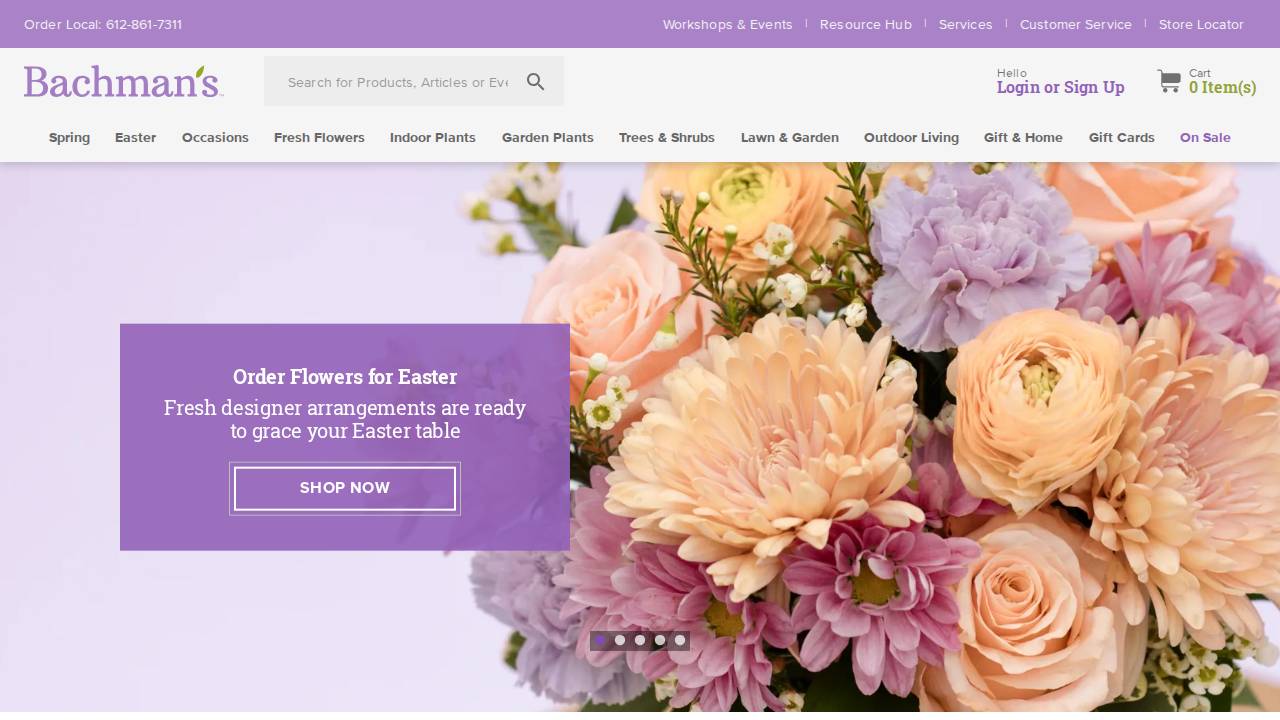Open the Trees & Shrubs dropdown

667,137
